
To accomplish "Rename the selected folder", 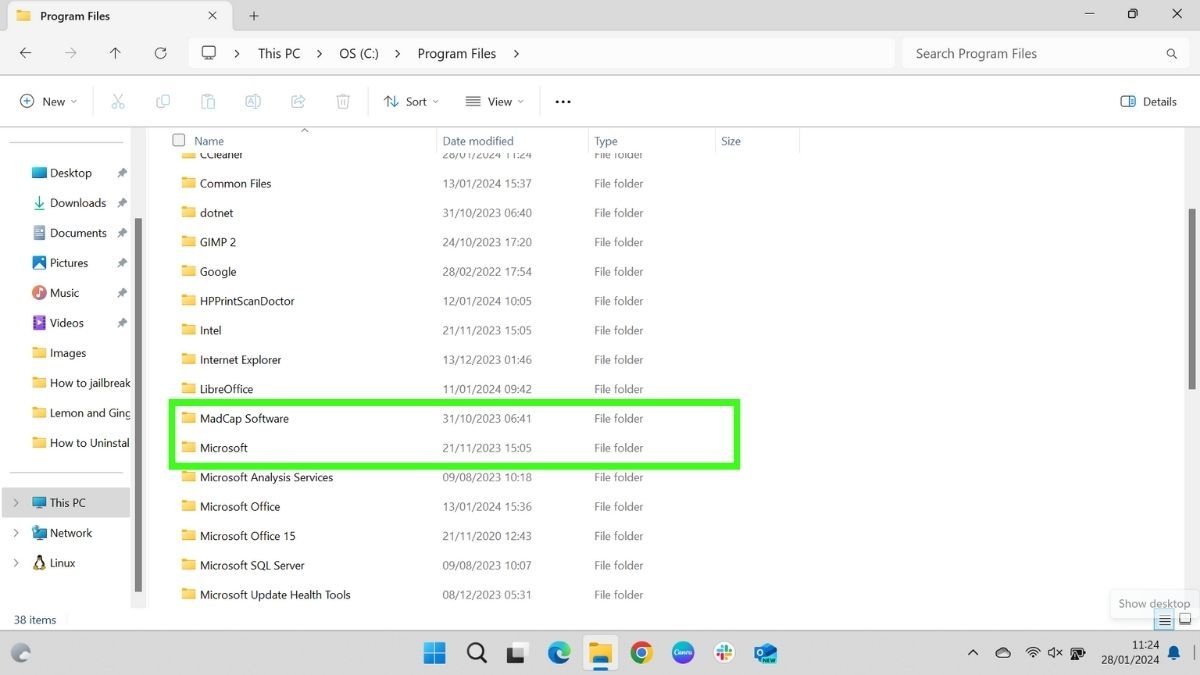I will (253, 101).
